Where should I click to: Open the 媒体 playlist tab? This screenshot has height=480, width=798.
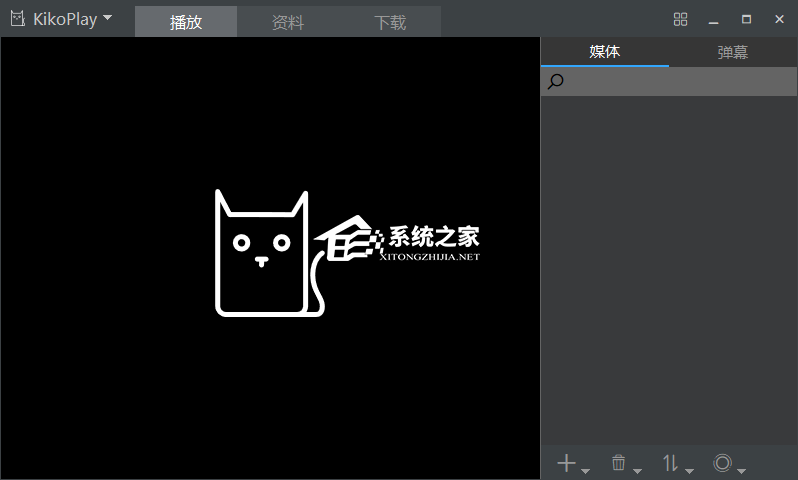(x=605, y=51)
